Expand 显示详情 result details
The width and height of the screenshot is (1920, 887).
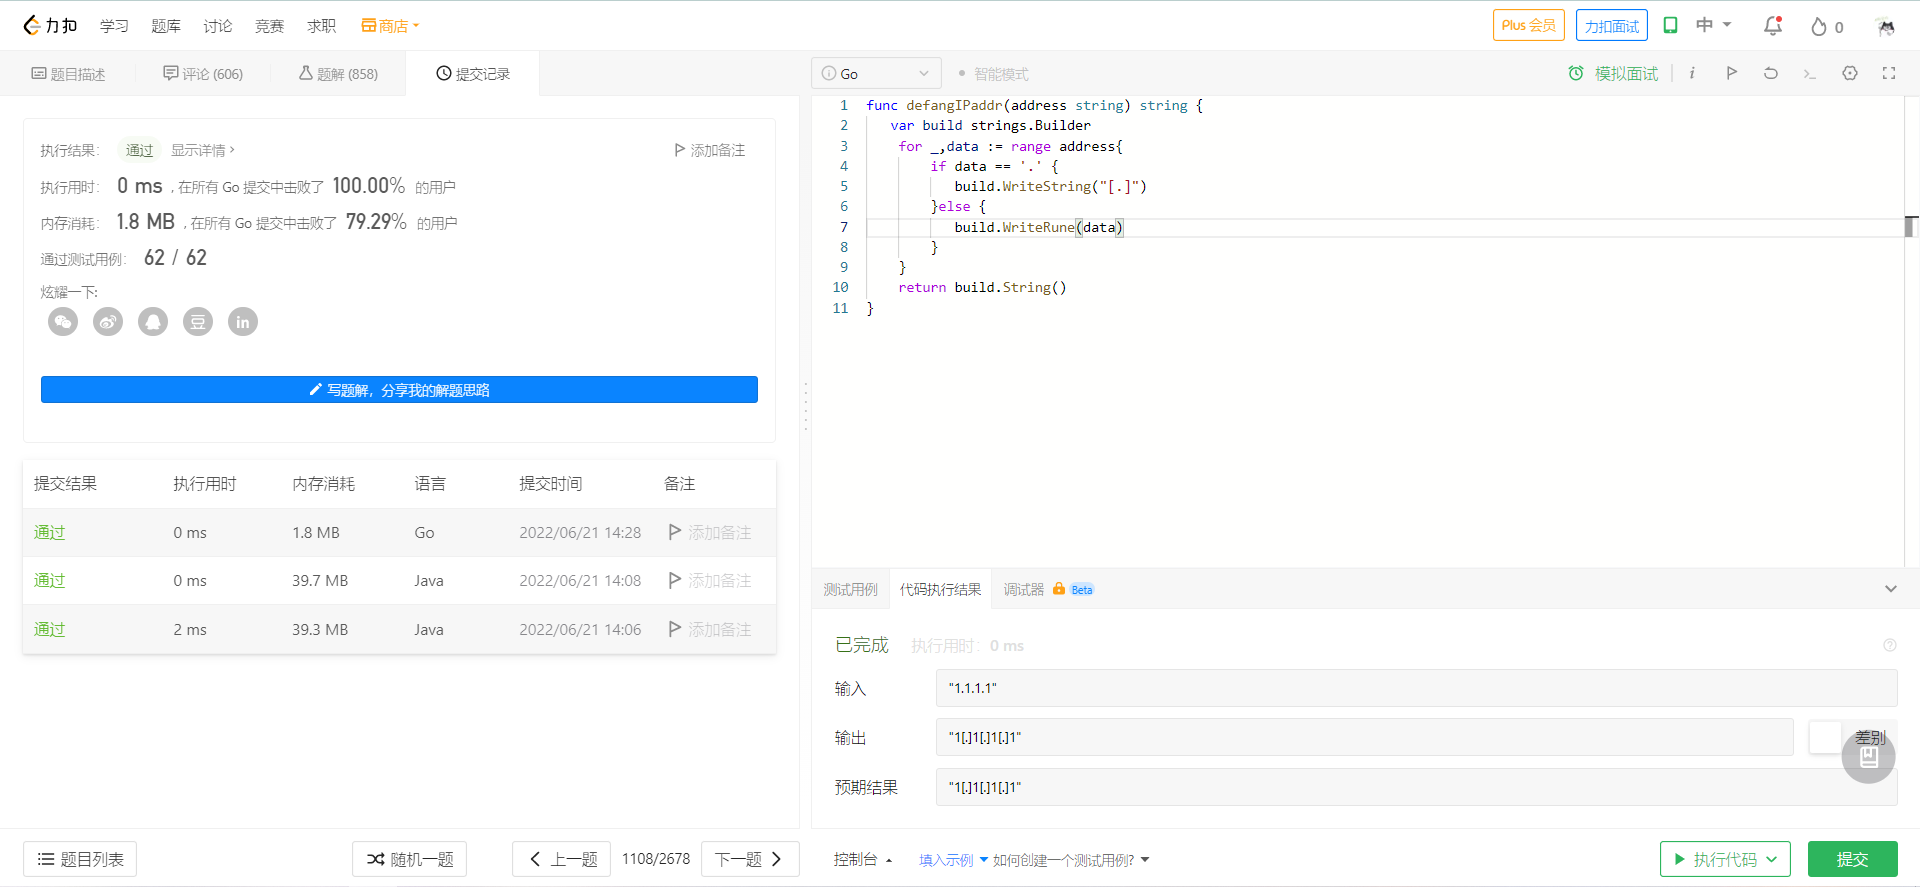pyautogui.click(x=203, y=150)
